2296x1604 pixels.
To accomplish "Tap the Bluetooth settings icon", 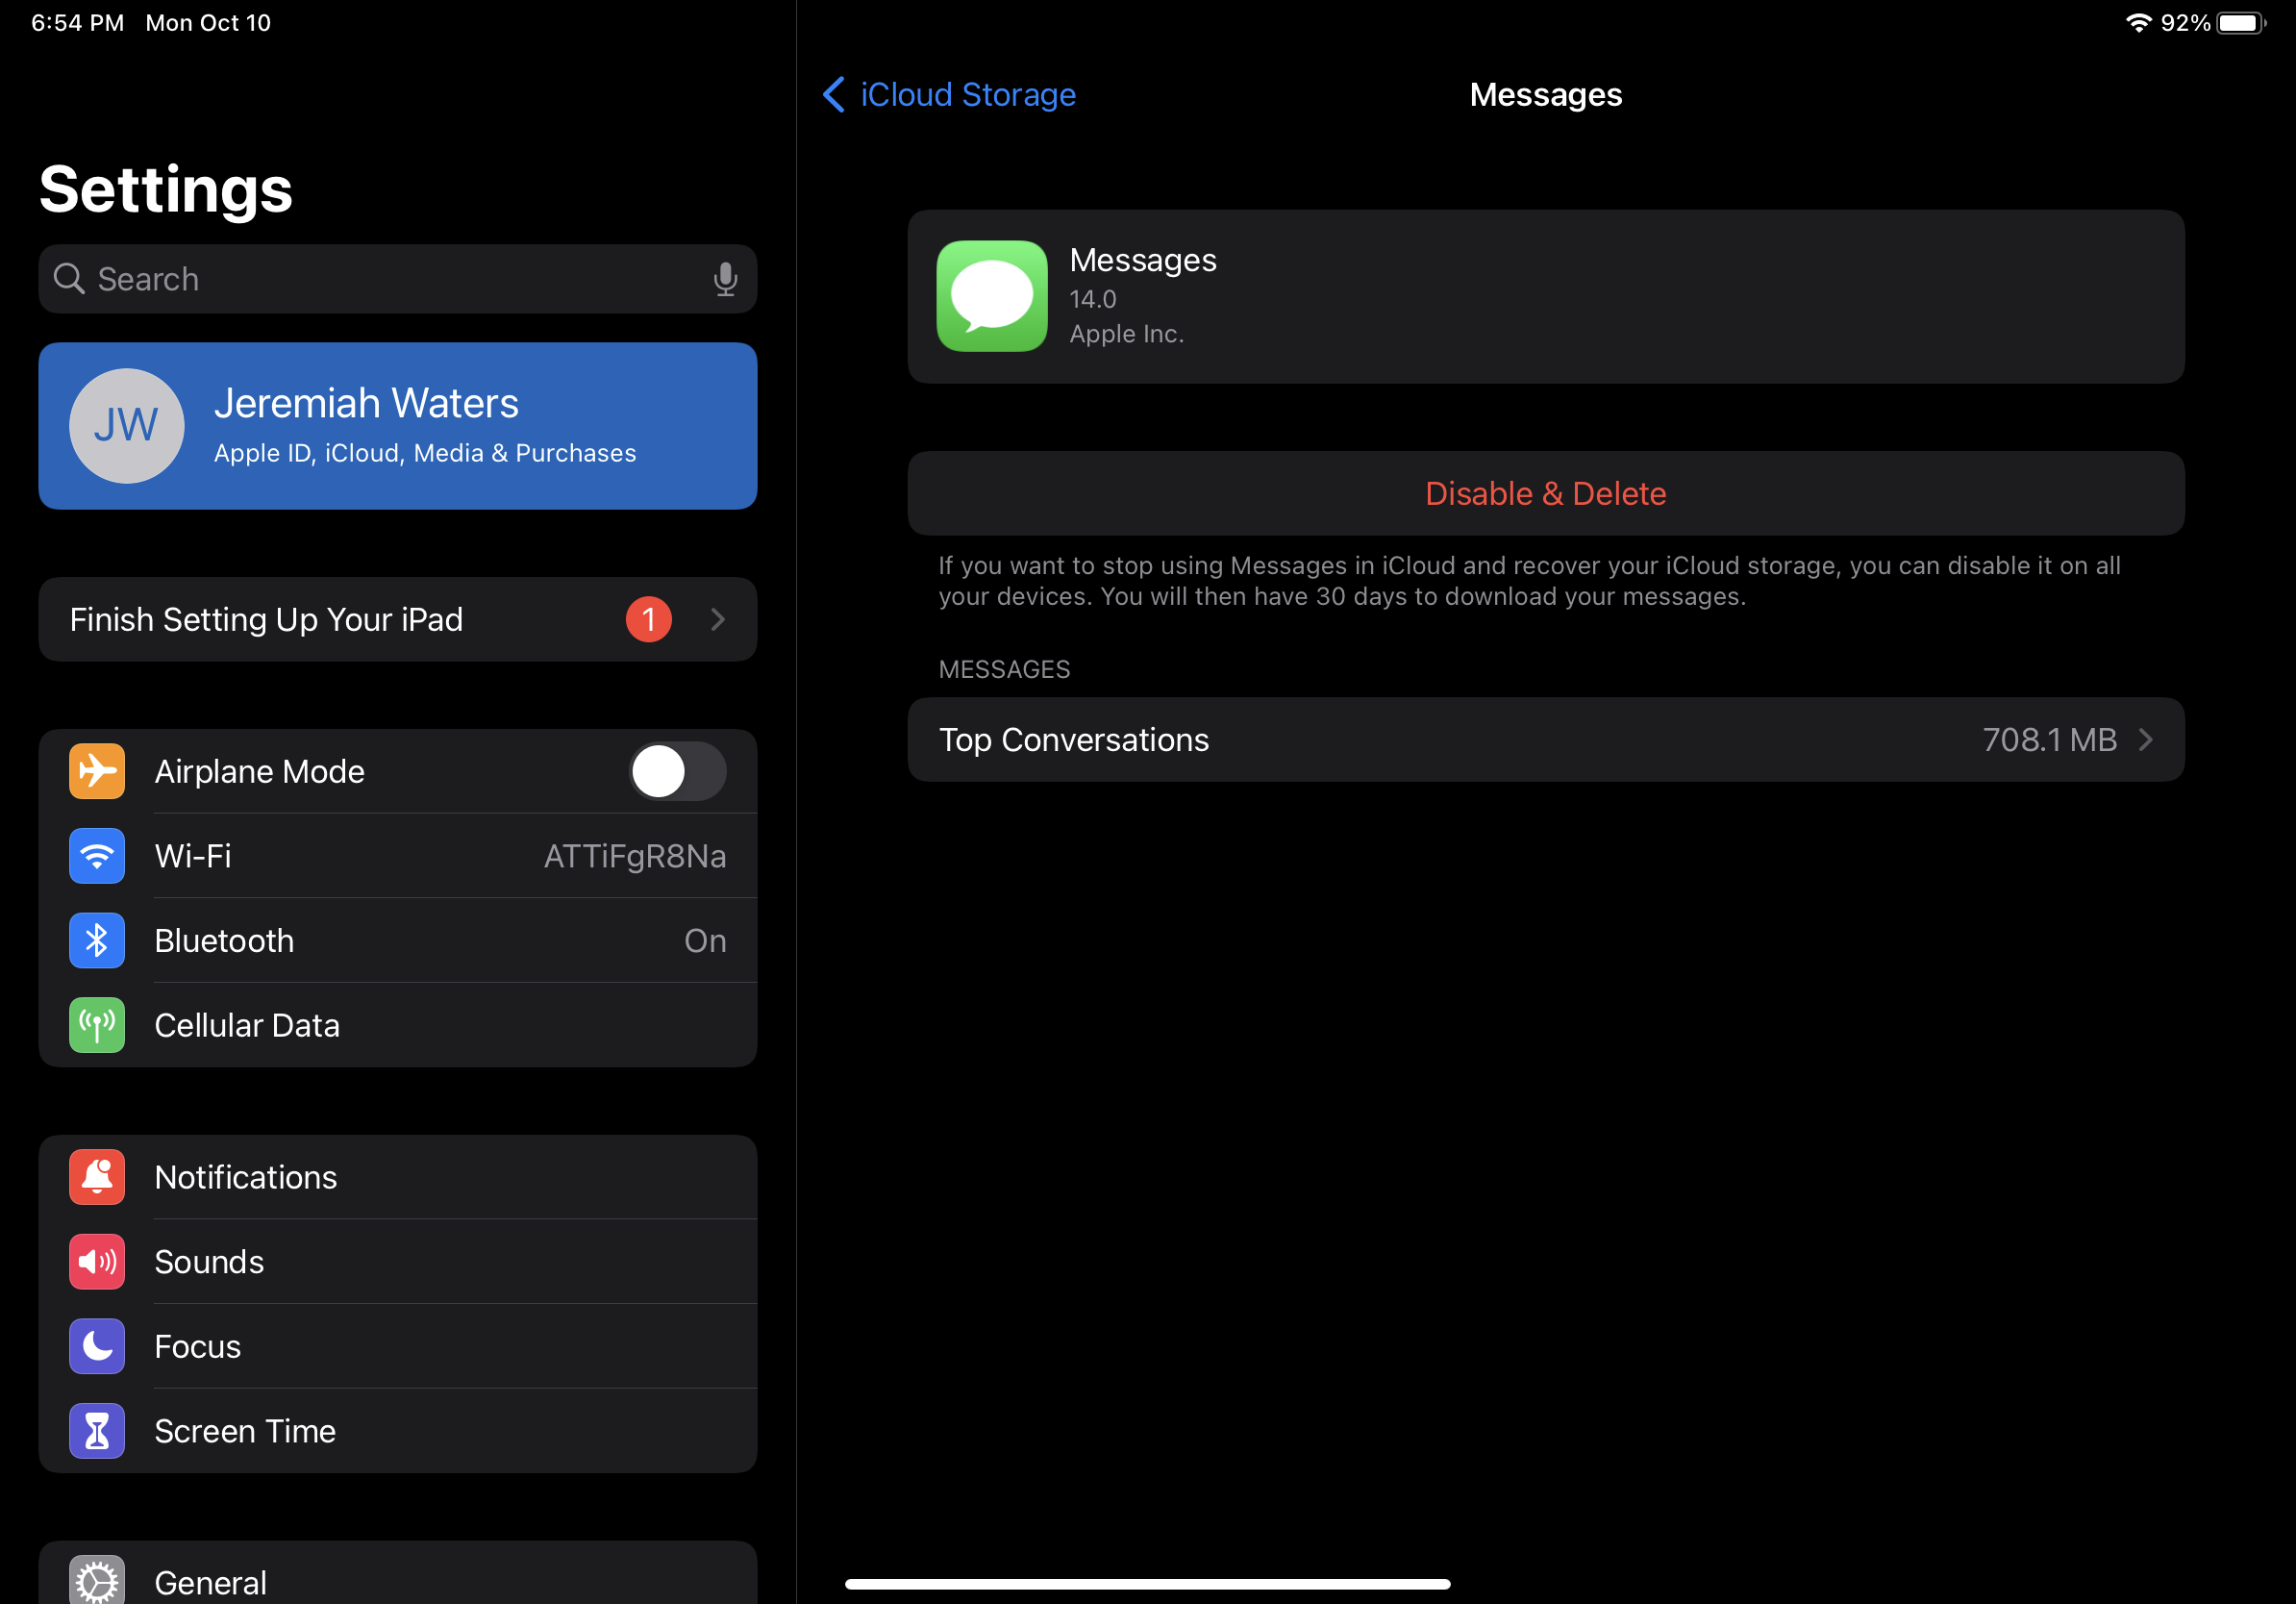I will tap(94, 940).
